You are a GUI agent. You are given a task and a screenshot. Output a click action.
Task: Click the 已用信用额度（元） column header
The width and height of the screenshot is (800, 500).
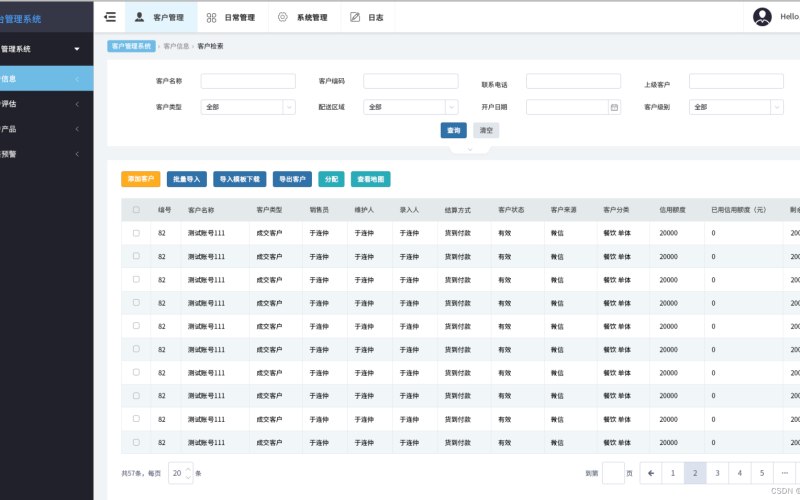739,210
